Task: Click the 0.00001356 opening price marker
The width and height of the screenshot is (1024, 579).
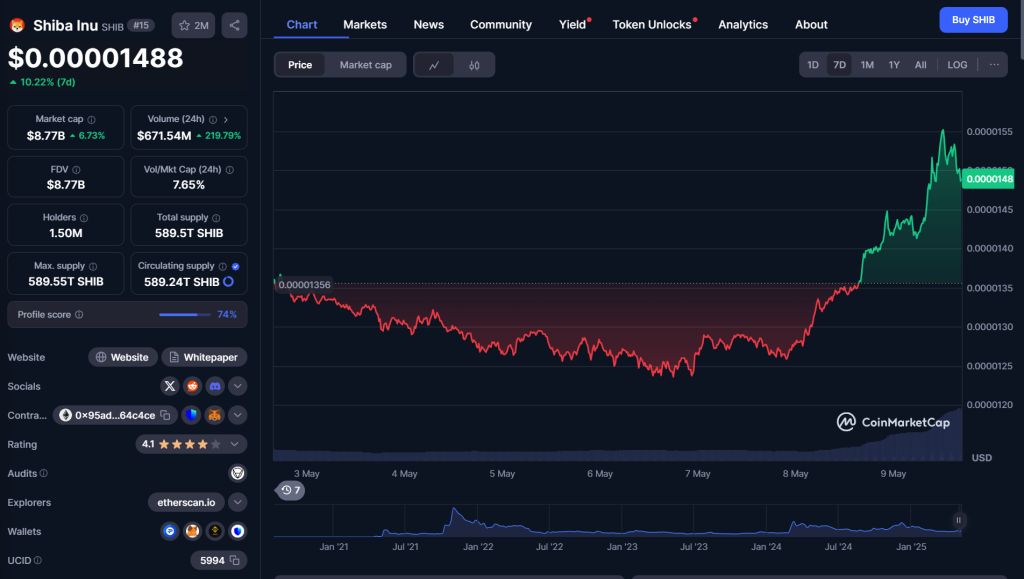Action: tap(304, 285)
